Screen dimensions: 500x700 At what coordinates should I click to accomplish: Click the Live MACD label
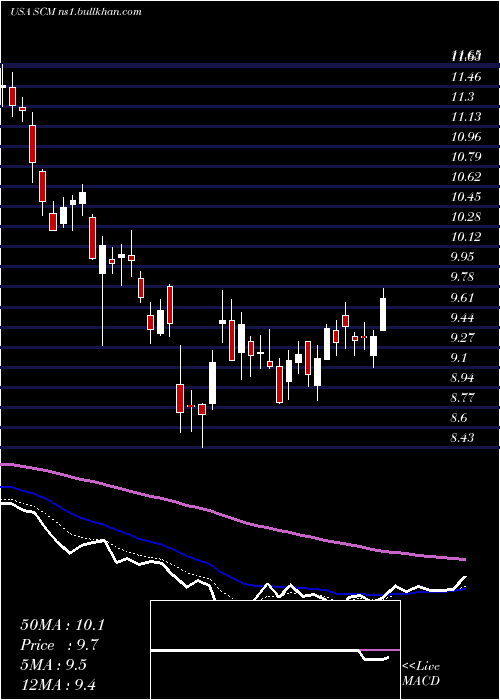(x=421, y=673)
